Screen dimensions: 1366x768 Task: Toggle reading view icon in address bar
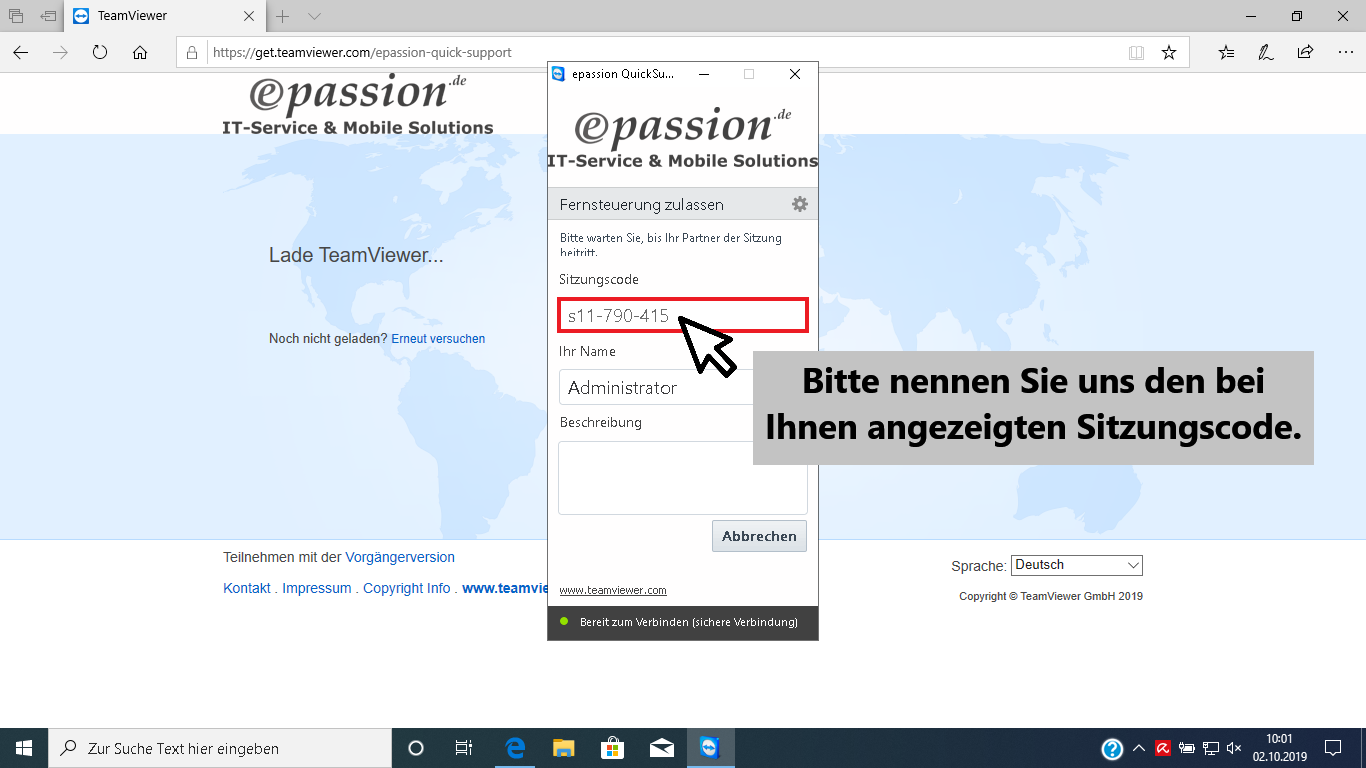[1136, 52]
